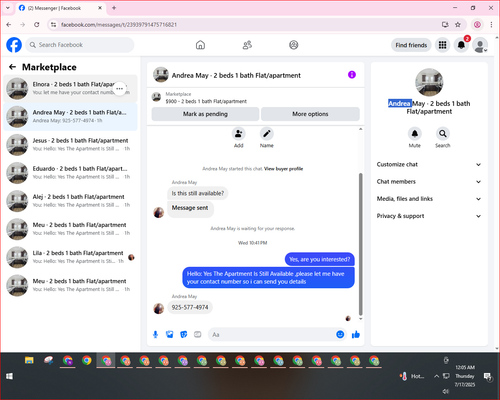Open a new Chrome tab
Viewport: 500px width, 400px height.
click(114, 8)
